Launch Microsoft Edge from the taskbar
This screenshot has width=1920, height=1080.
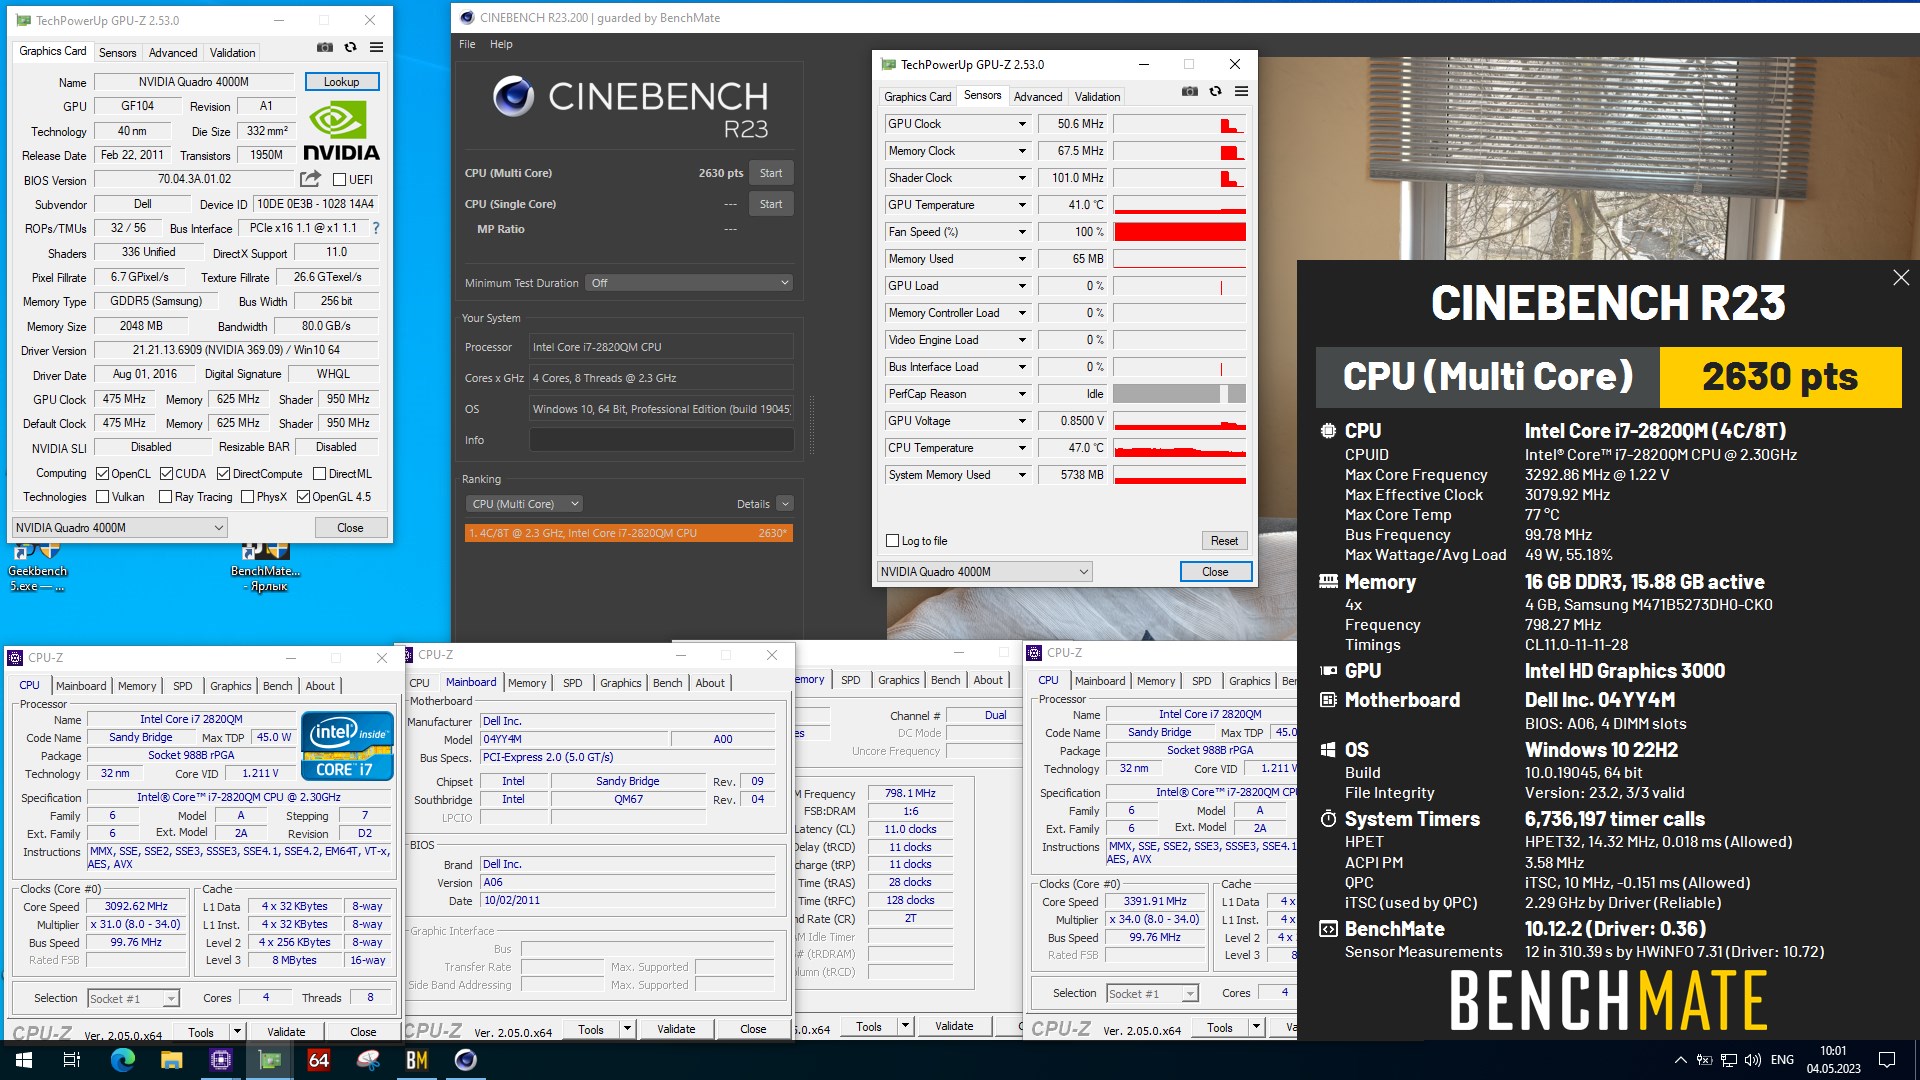(122, 1060)
